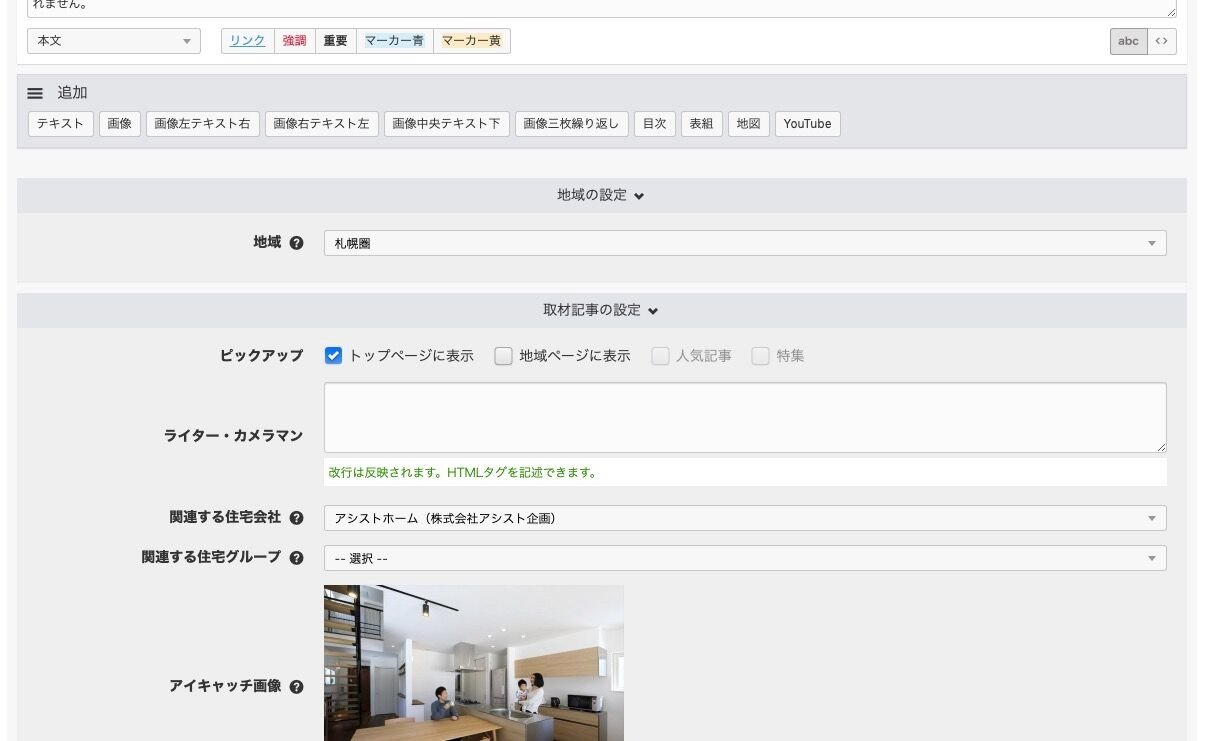Image resolution: width=1213 pixels, height=741 pixels.
Task: Apply マーカー黄 yellow highlight
Action: click(x=471, y=41)
